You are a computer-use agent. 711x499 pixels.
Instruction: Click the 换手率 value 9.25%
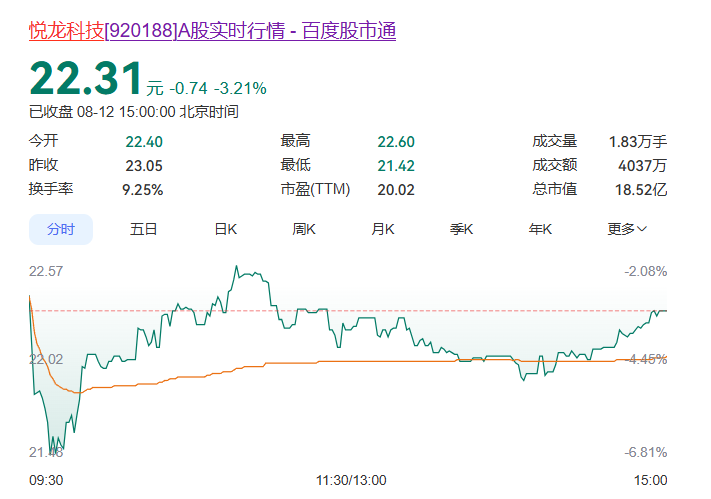142,190
